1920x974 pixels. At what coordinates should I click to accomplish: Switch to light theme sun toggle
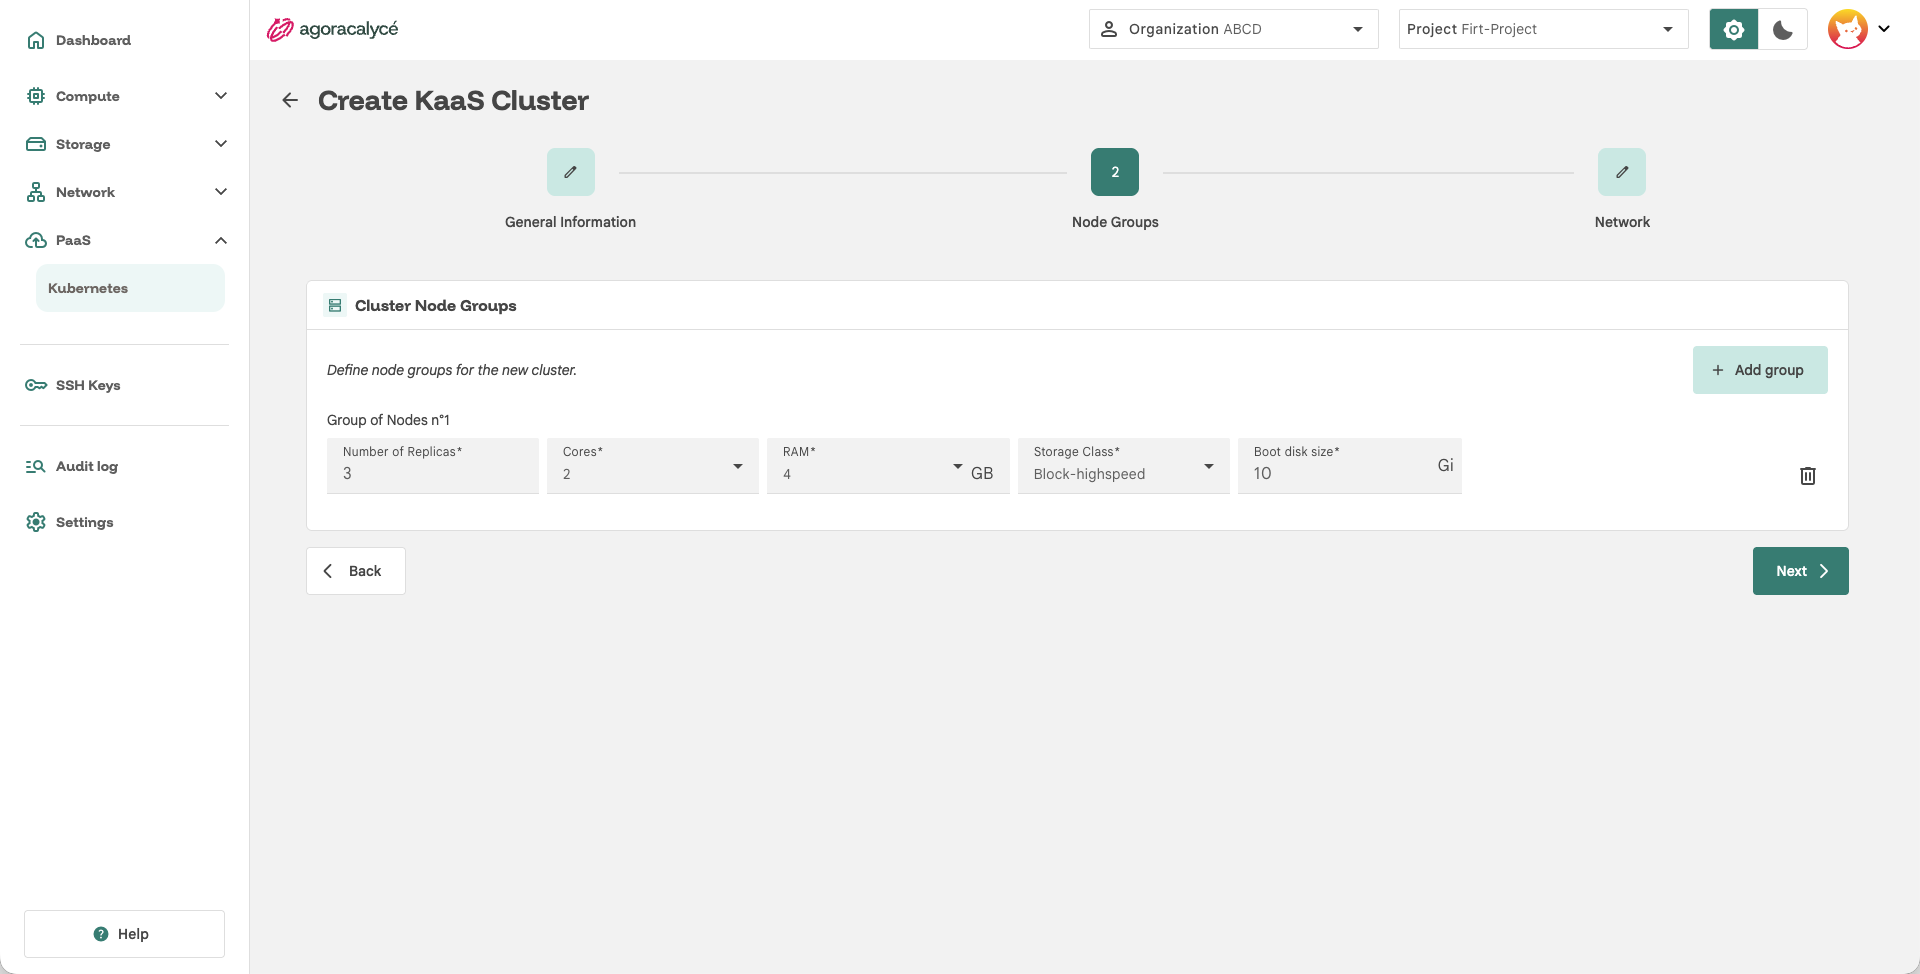pyautogui.click(x=1734, y=29)
